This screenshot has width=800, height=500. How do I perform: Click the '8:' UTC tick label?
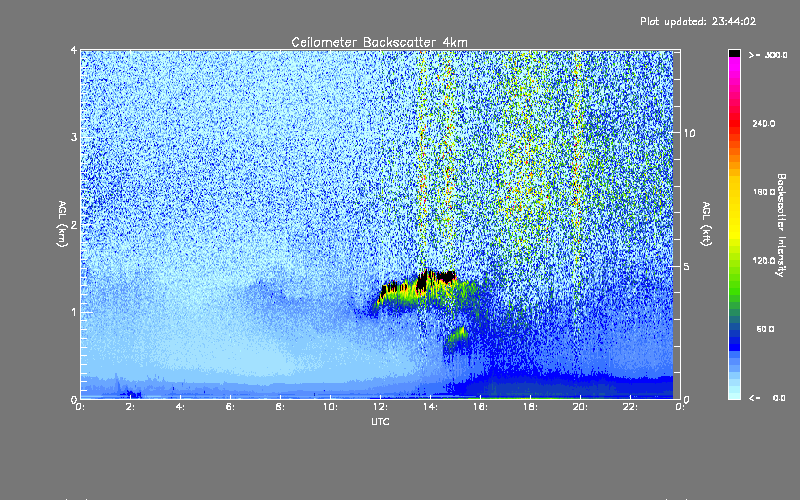coord(280,407)
